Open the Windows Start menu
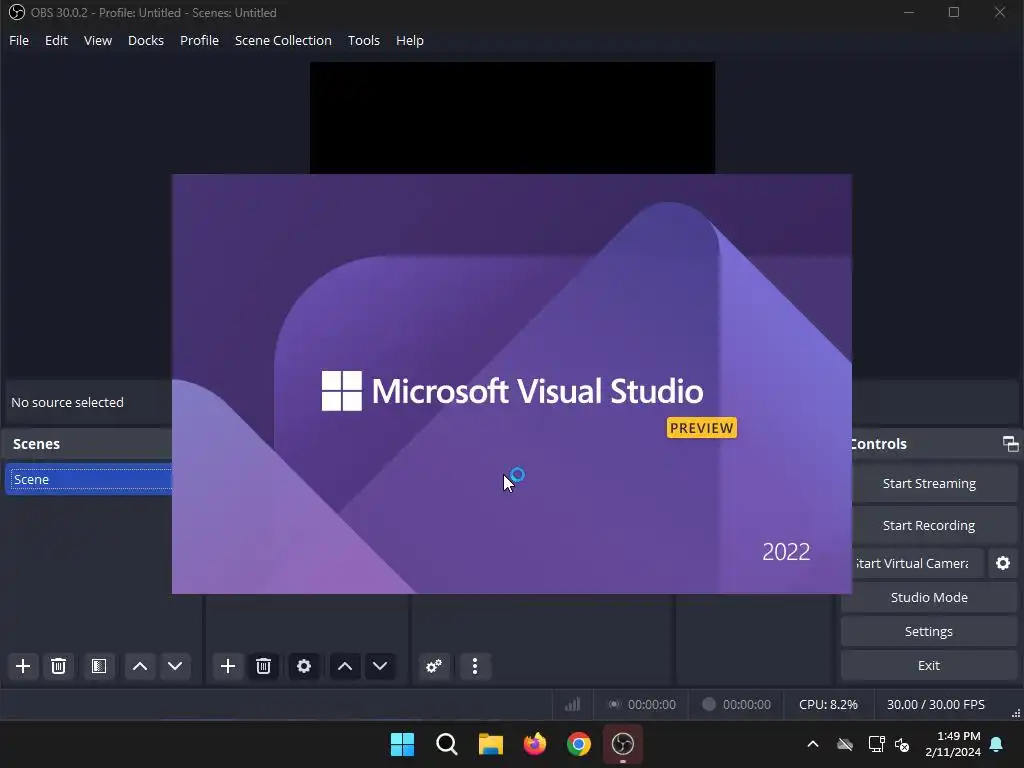1024x768 pixels. [x=402, y=744]
